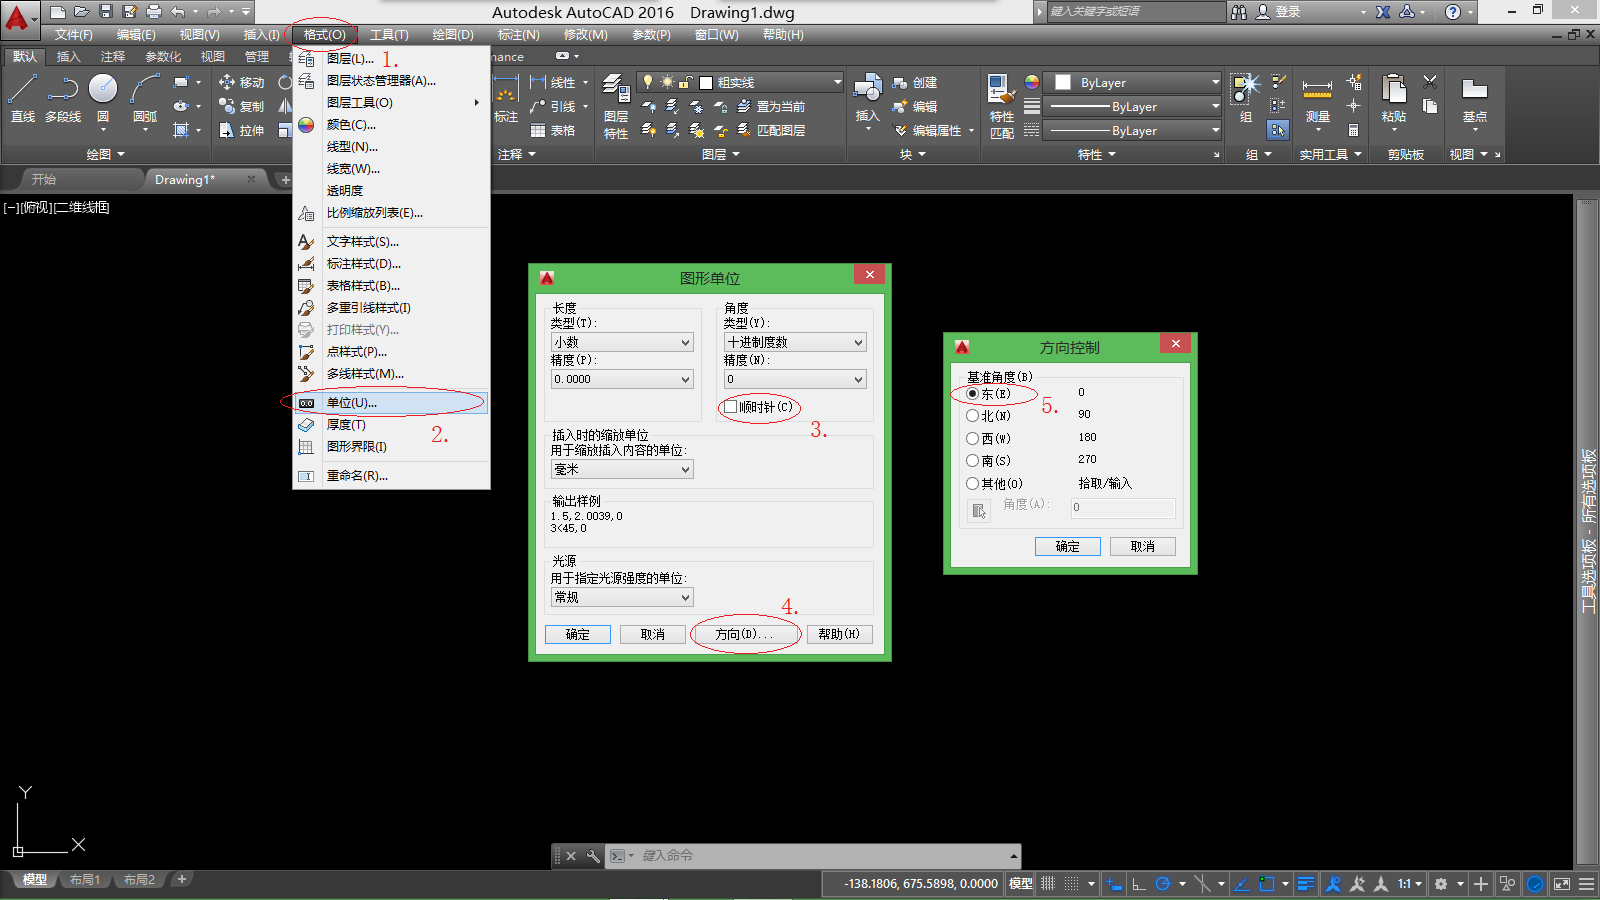Expand the 十进制度数 angle type dropdown
Screen dimensions: 1600x900
click(x=795, y=343)
